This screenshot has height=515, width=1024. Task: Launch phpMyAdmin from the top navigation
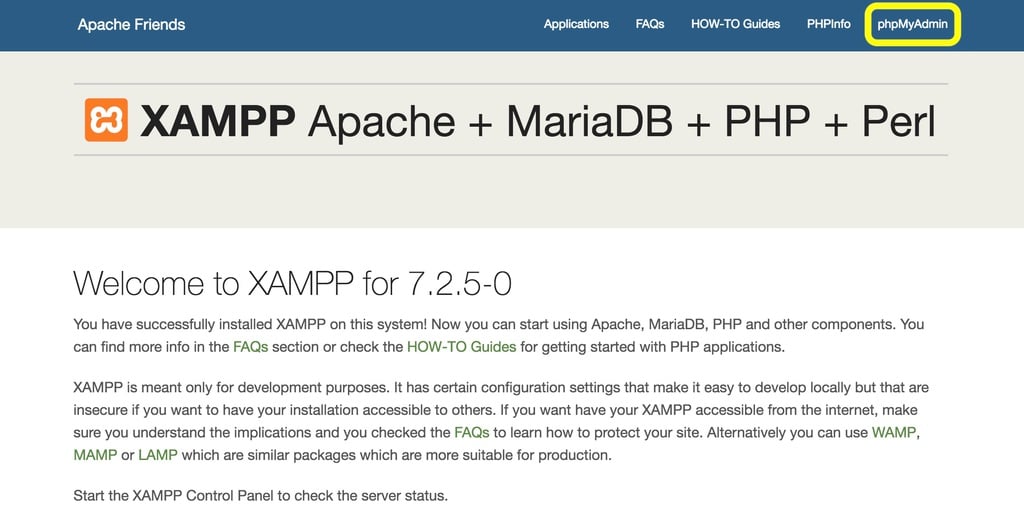click(913, 24)
